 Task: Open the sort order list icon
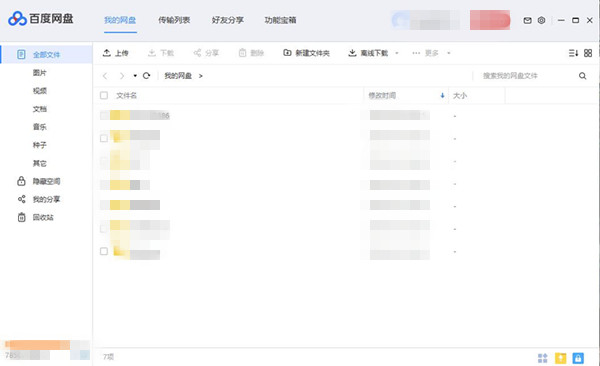(573, 53)
